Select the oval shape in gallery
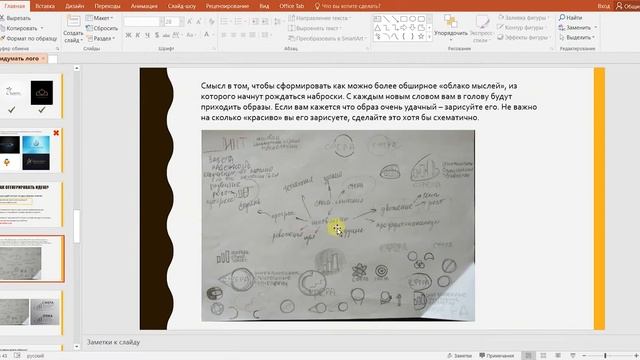 pos(412,19)
